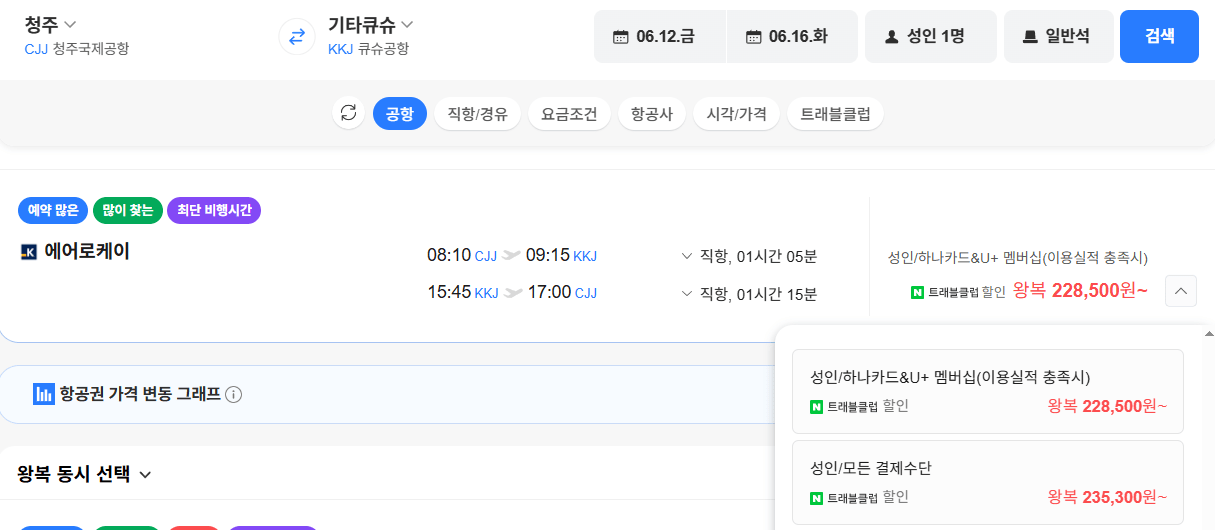Select the 트래블클럽 filter tab
Viewport: 1215px width, 530px height.
[x=835, y=113]
